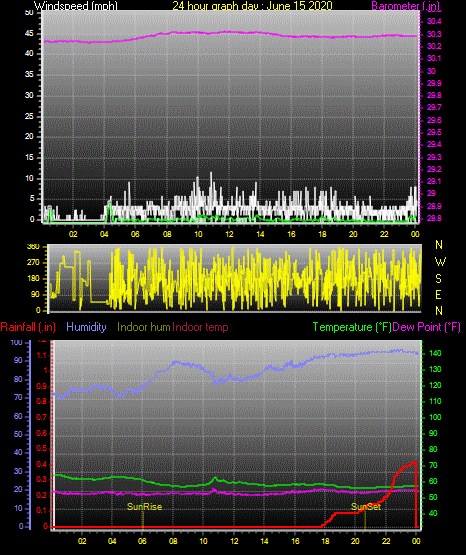Image resolution: width=466 pixels, height=555 pixels.
Task: Click the 50 humidity scale value
Action: coord(18,434)
